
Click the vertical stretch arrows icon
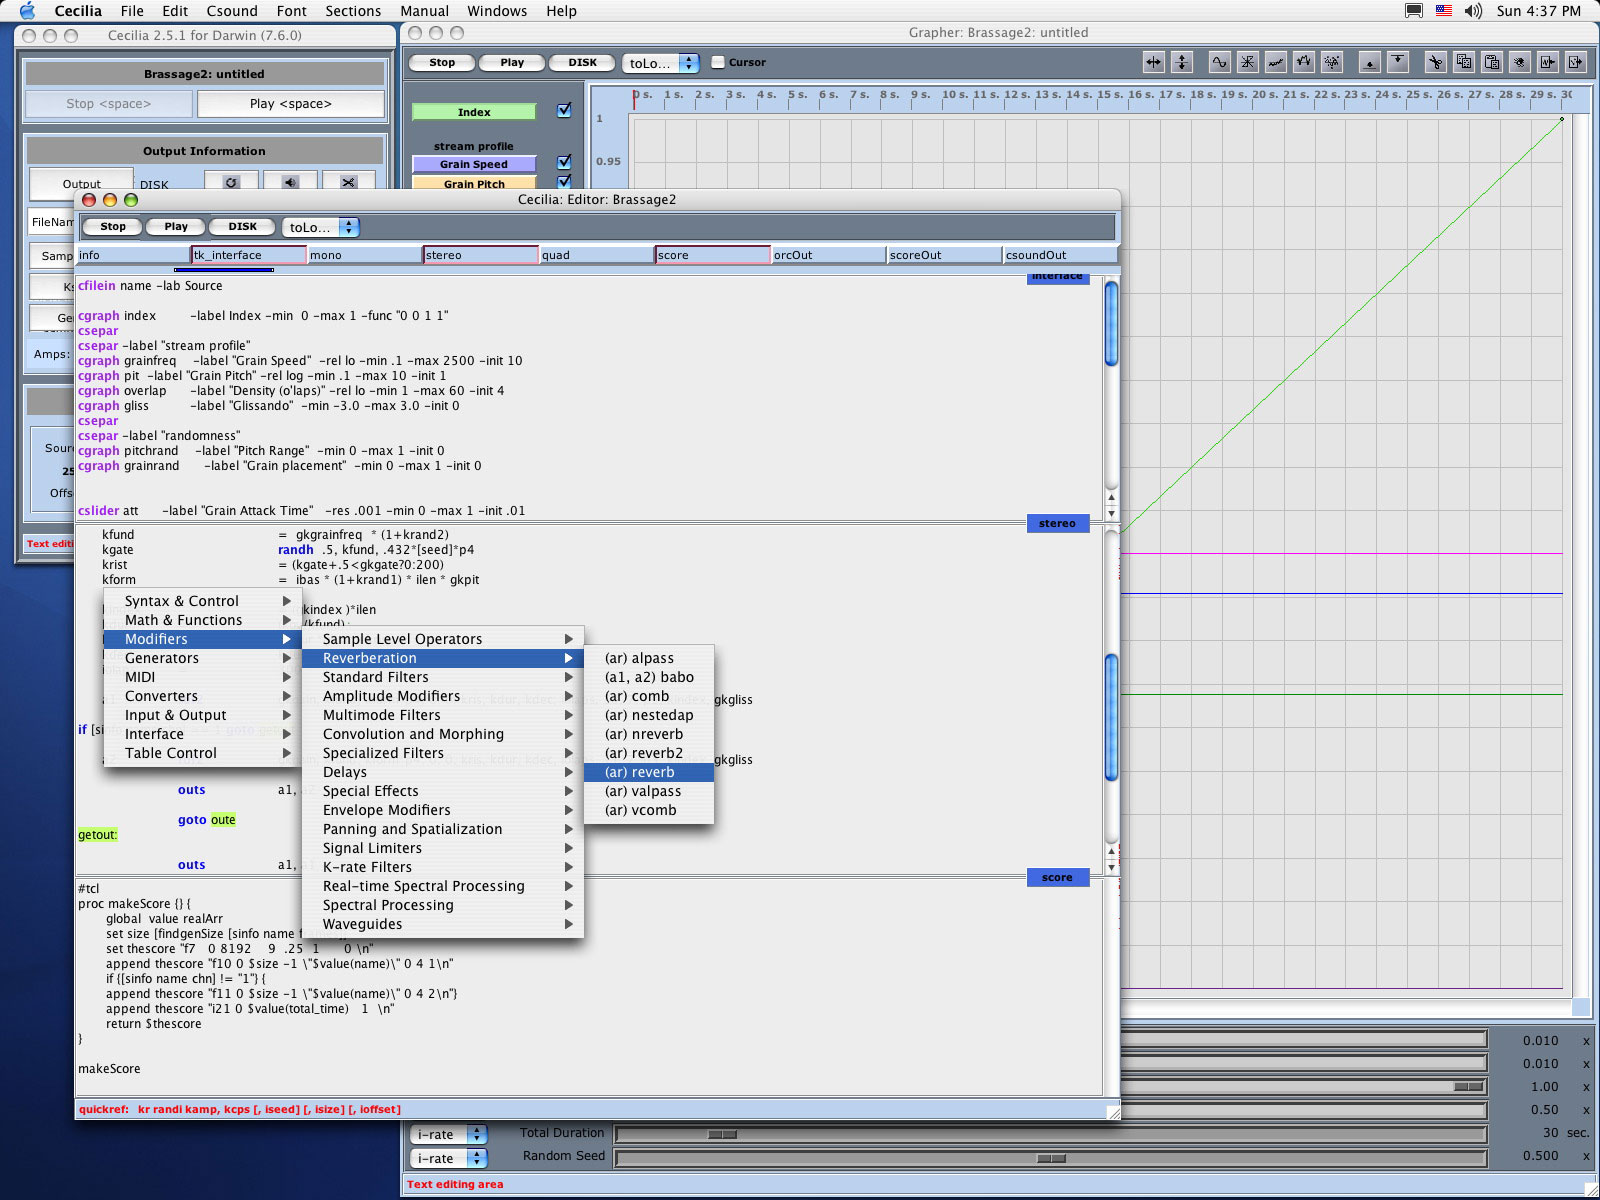[1182, 62]
